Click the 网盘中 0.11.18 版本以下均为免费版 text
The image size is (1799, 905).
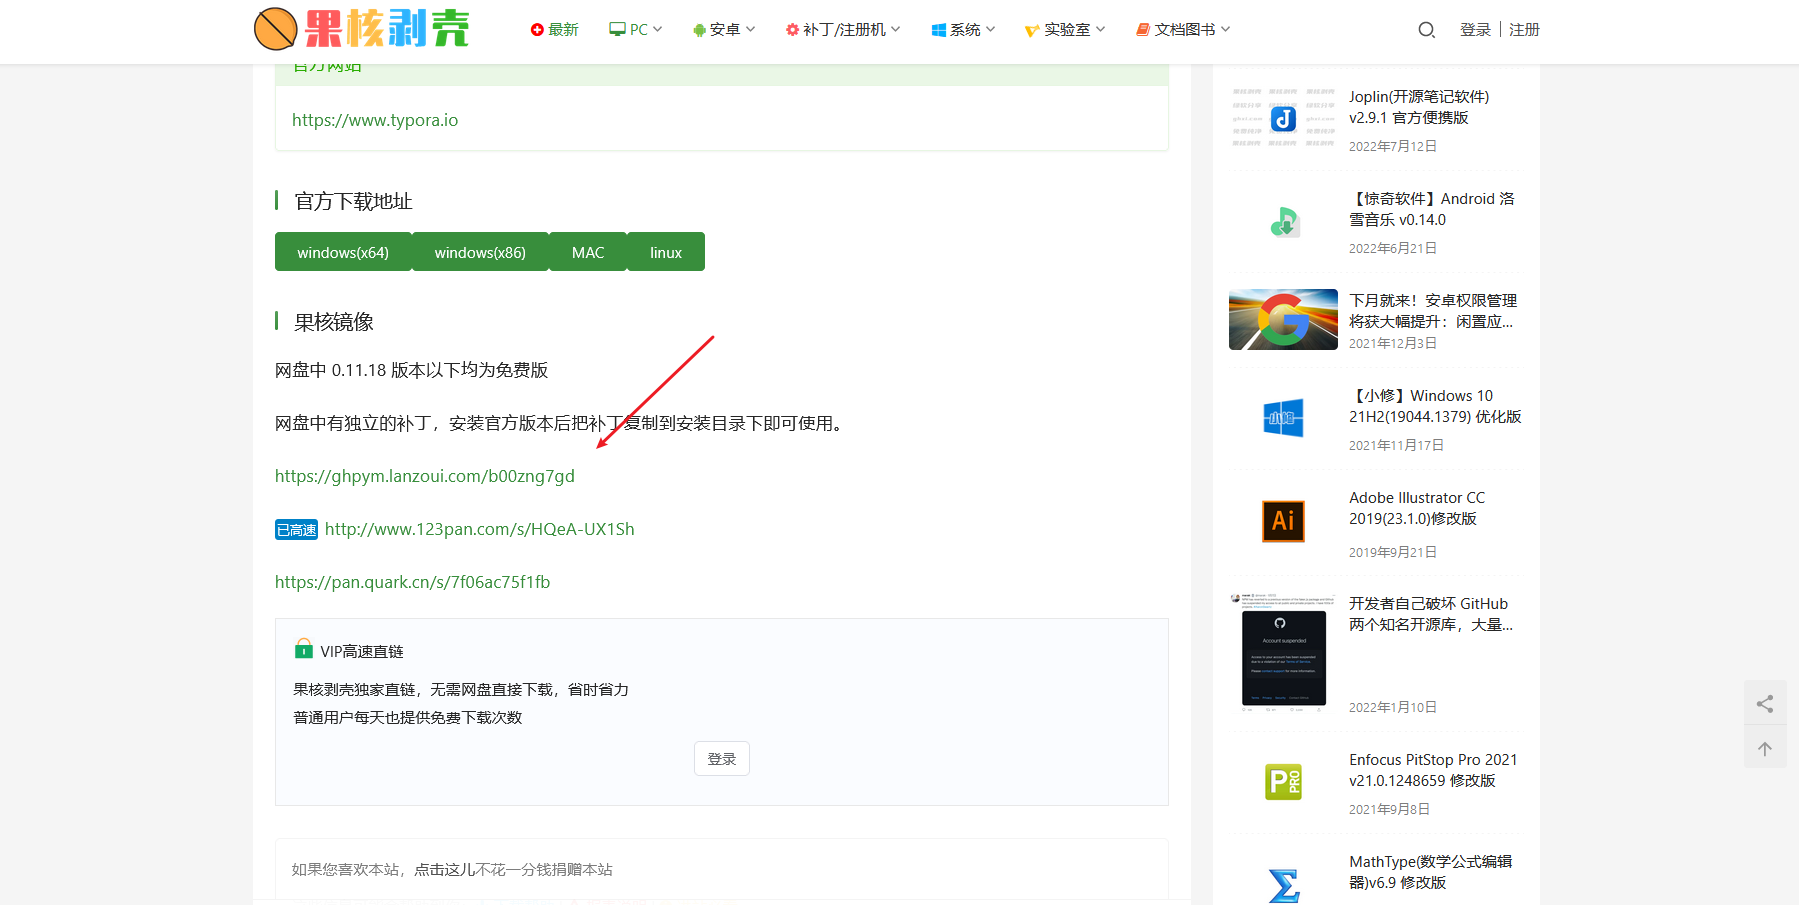tap(412, 370)
